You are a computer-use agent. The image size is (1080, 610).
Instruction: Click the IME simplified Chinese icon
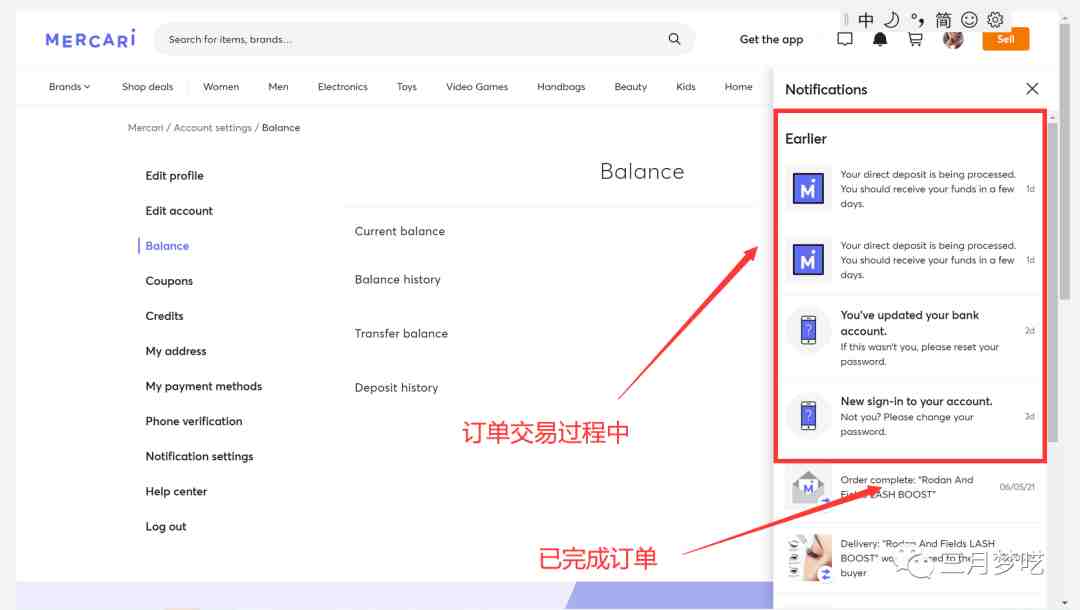pos(943,20)
